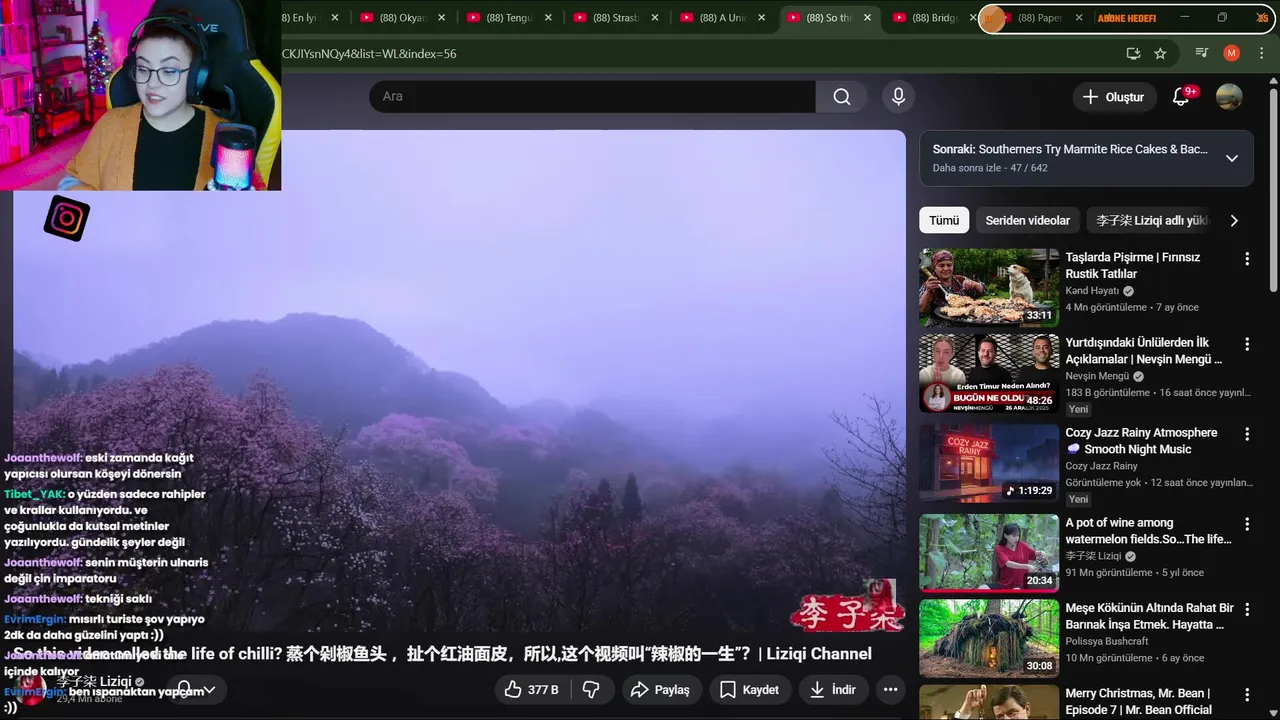Open options for Meşe Kökünün video

tap(1247, 609)
